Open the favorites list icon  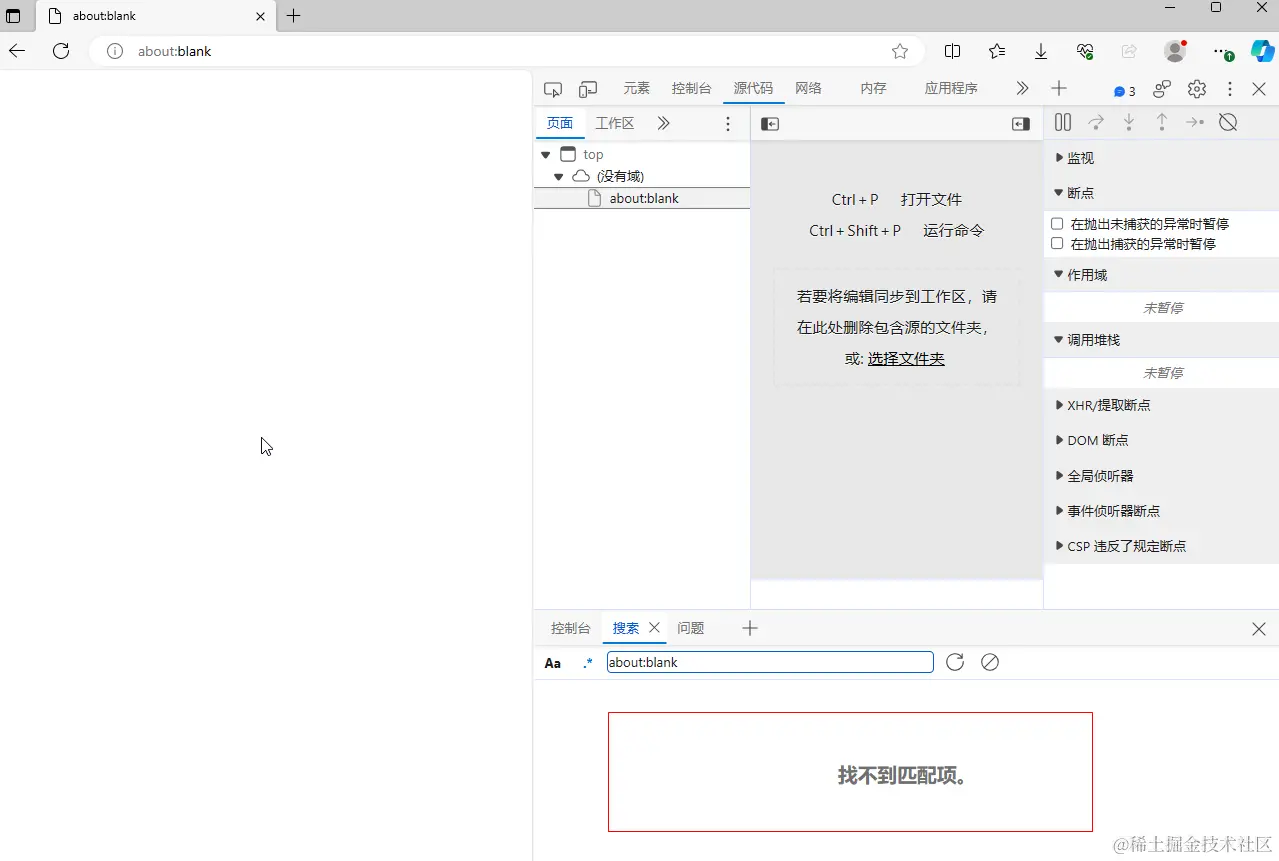pos(997,51)
